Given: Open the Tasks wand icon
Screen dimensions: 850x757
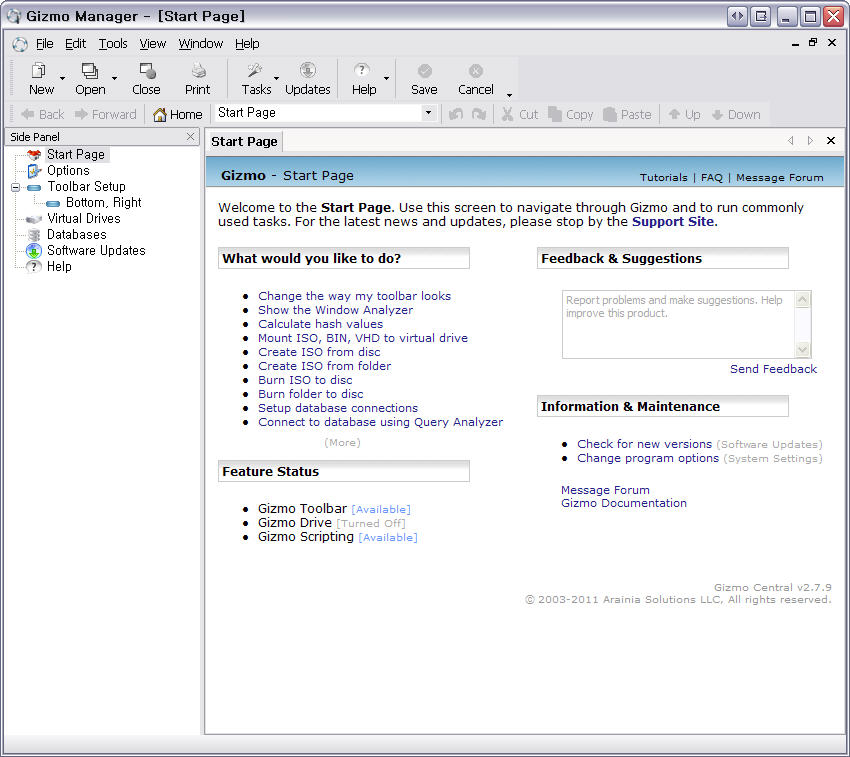Looking at the screenshot, I should (255, 71).
